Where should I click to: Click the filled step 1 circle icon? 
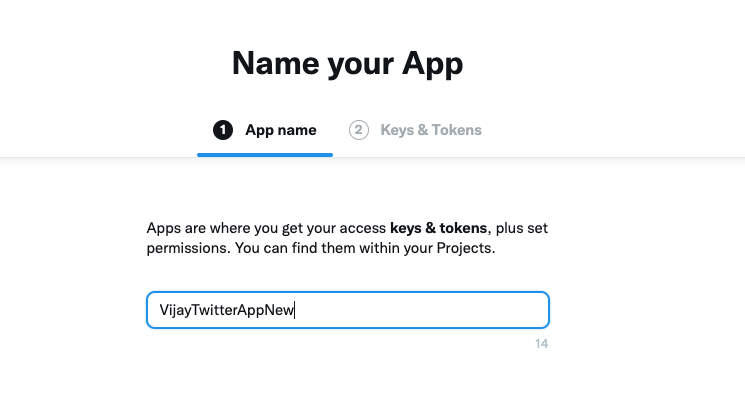(x=223, y=130)
